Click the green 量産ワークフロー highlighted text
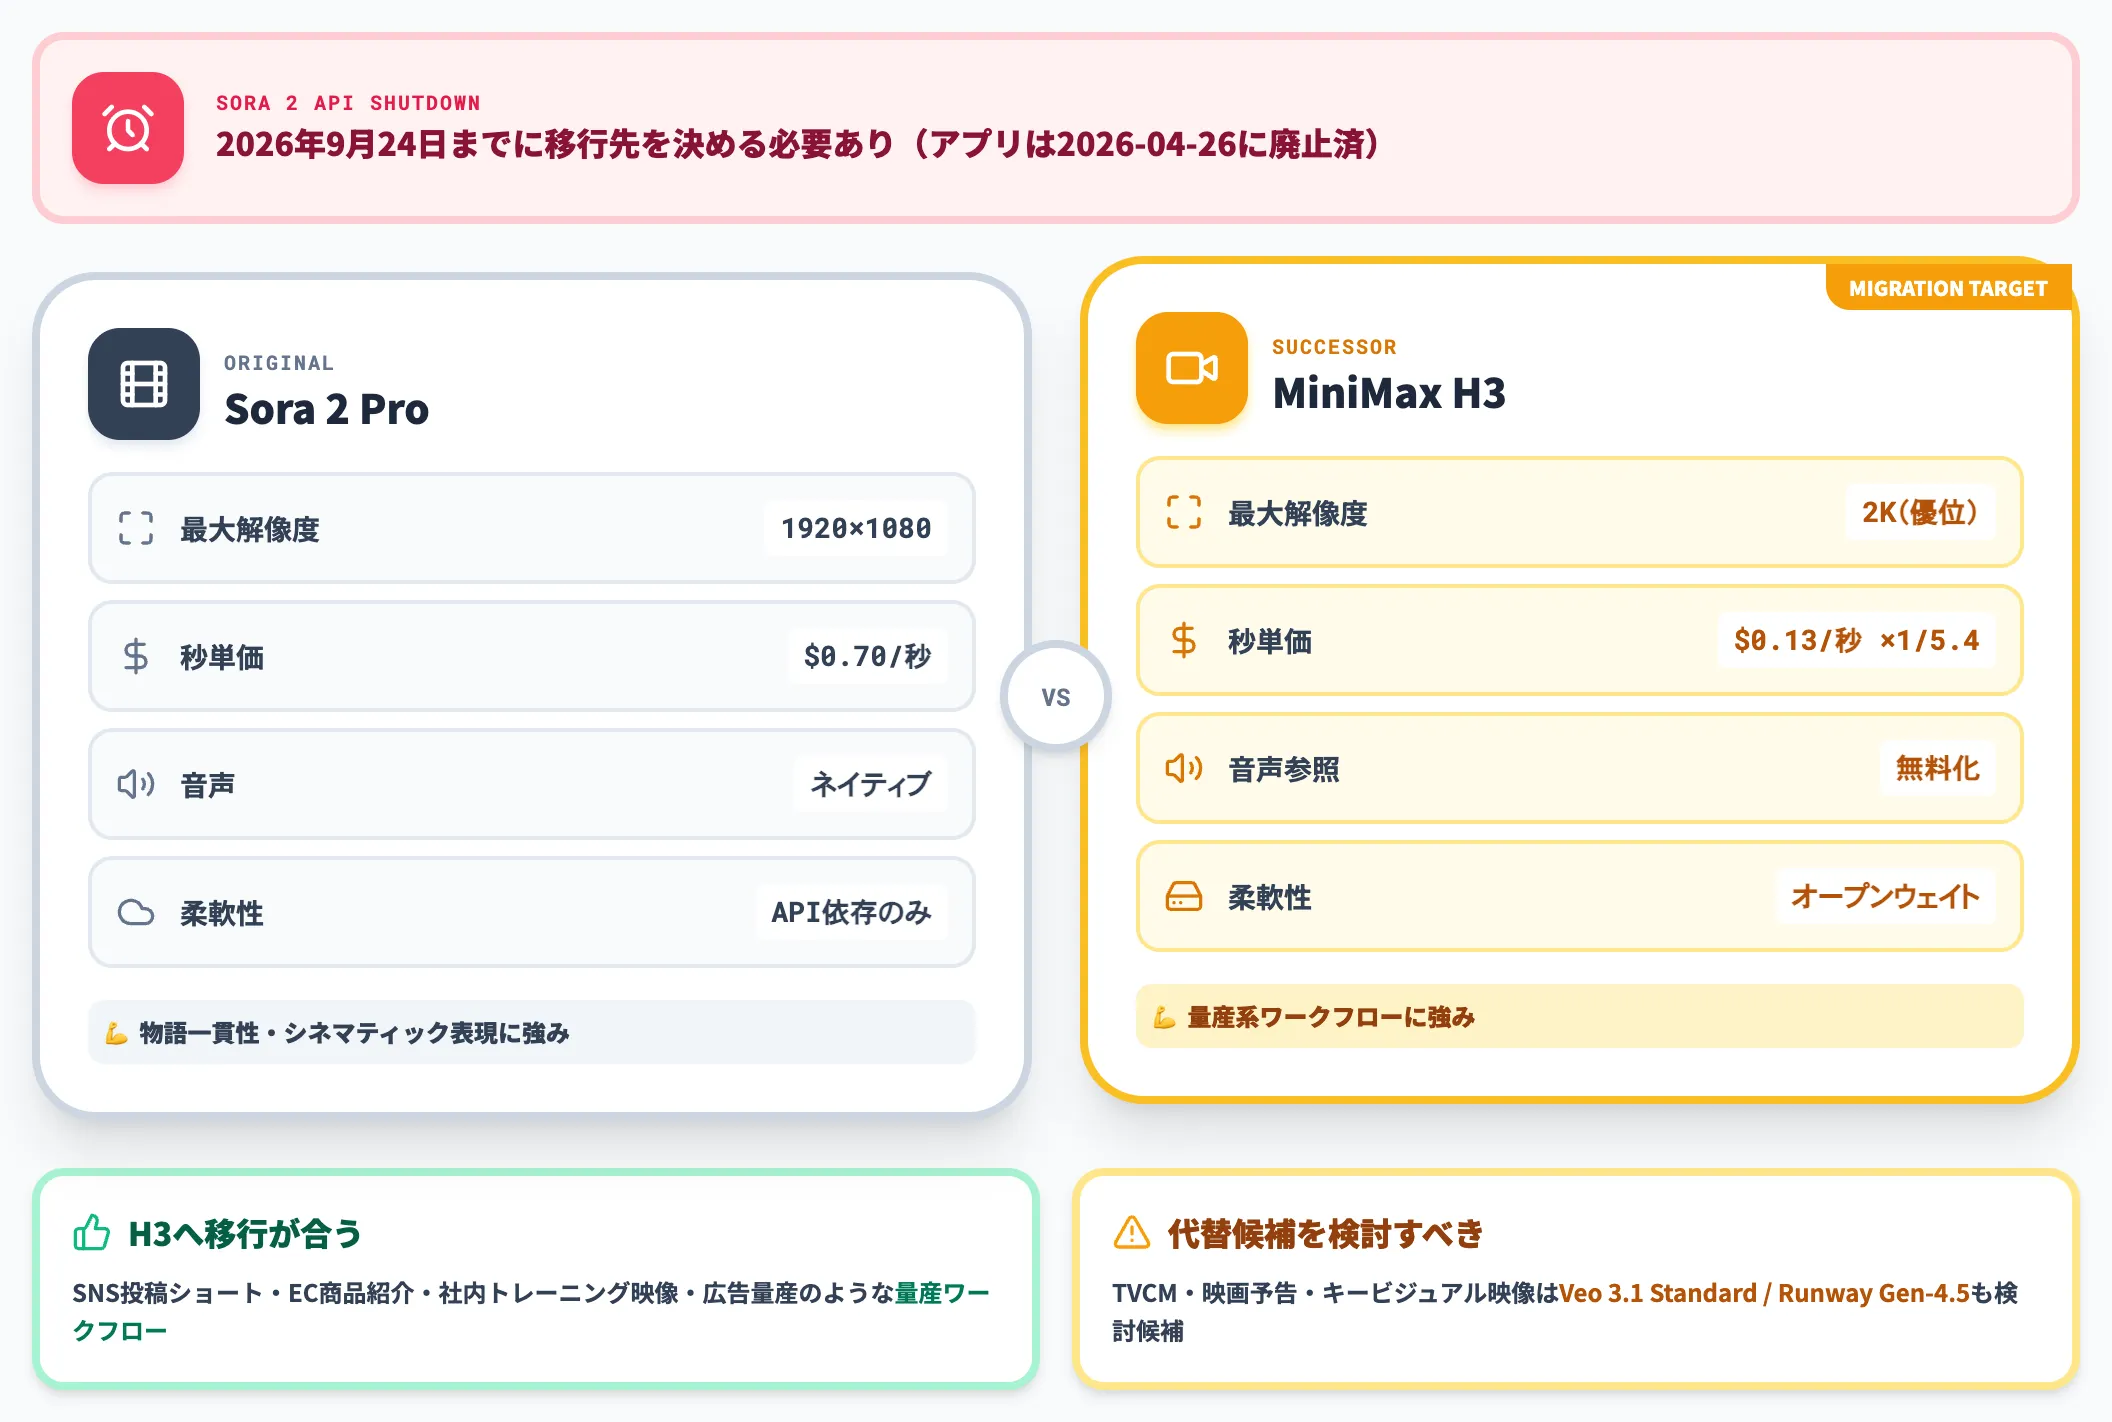This screenshot has height=1422, width=2112. click(942, 1293)
